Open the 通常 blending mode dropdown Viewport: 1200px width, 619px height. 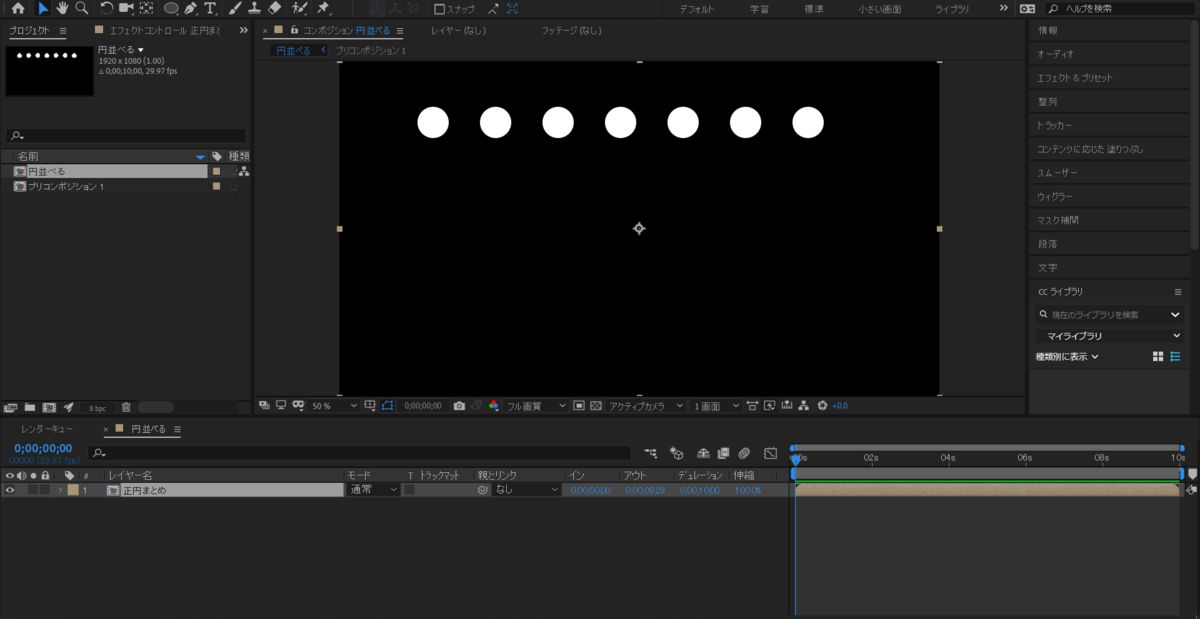coord(373,490)
